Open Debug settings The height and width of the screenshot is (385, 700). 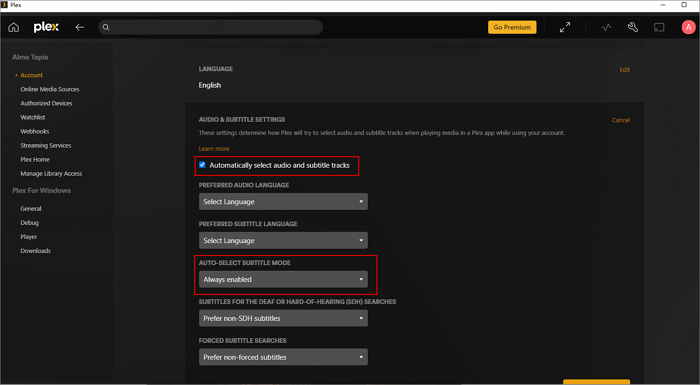(29, 223)
